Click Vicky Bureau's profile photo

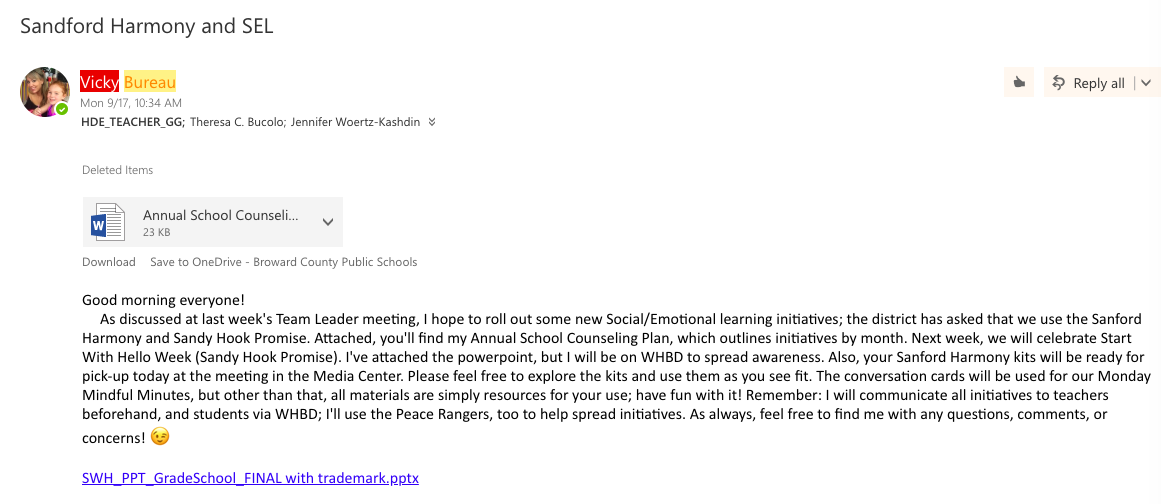click(44, 92)
